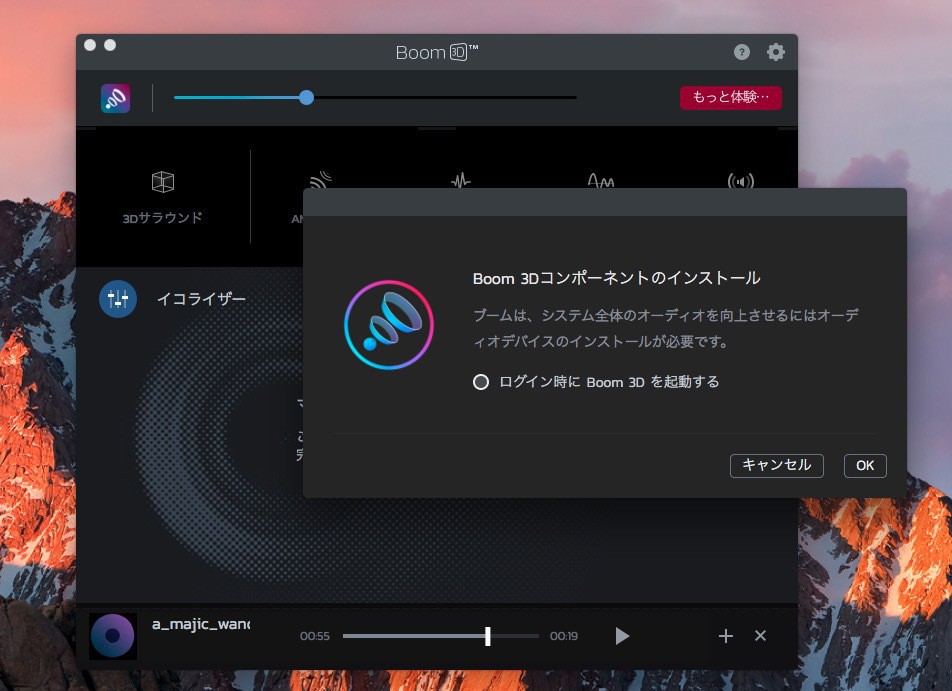The image size is (952, 691).
Task: Open the help question mark icon
Action: tap(741, 52)
